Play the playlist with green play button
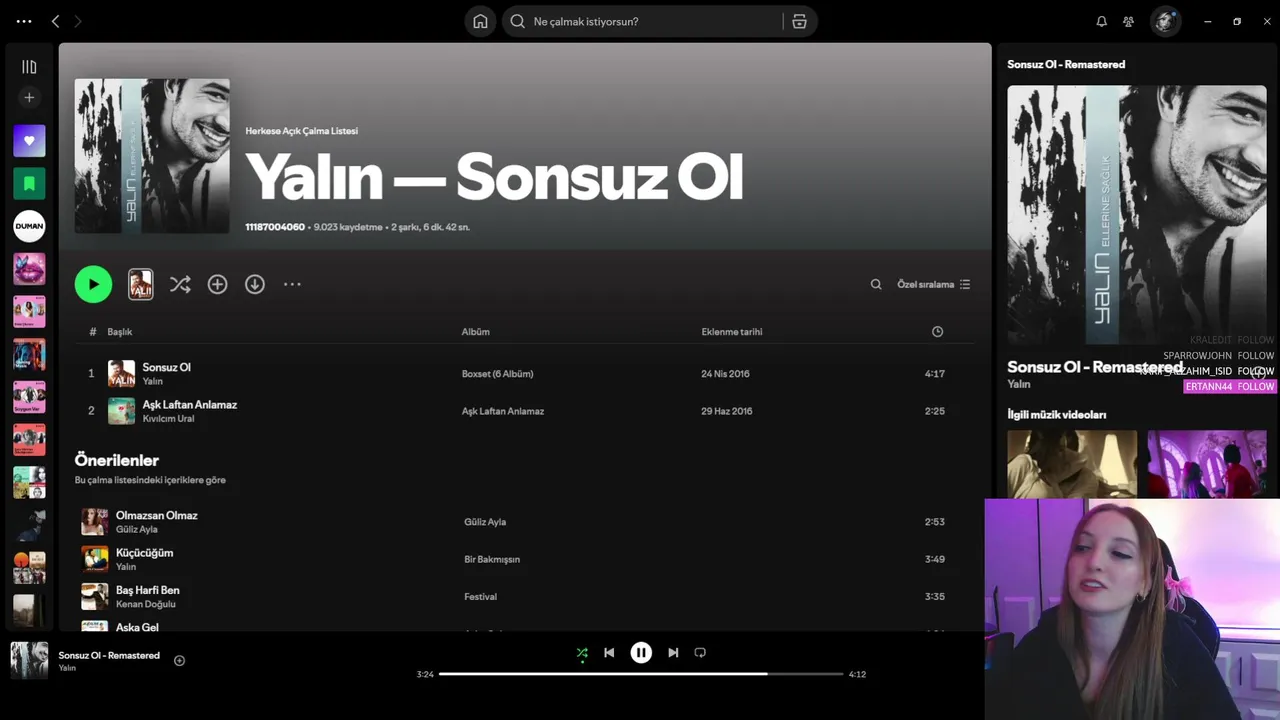The image size is (1280, 720). point(93,284)
